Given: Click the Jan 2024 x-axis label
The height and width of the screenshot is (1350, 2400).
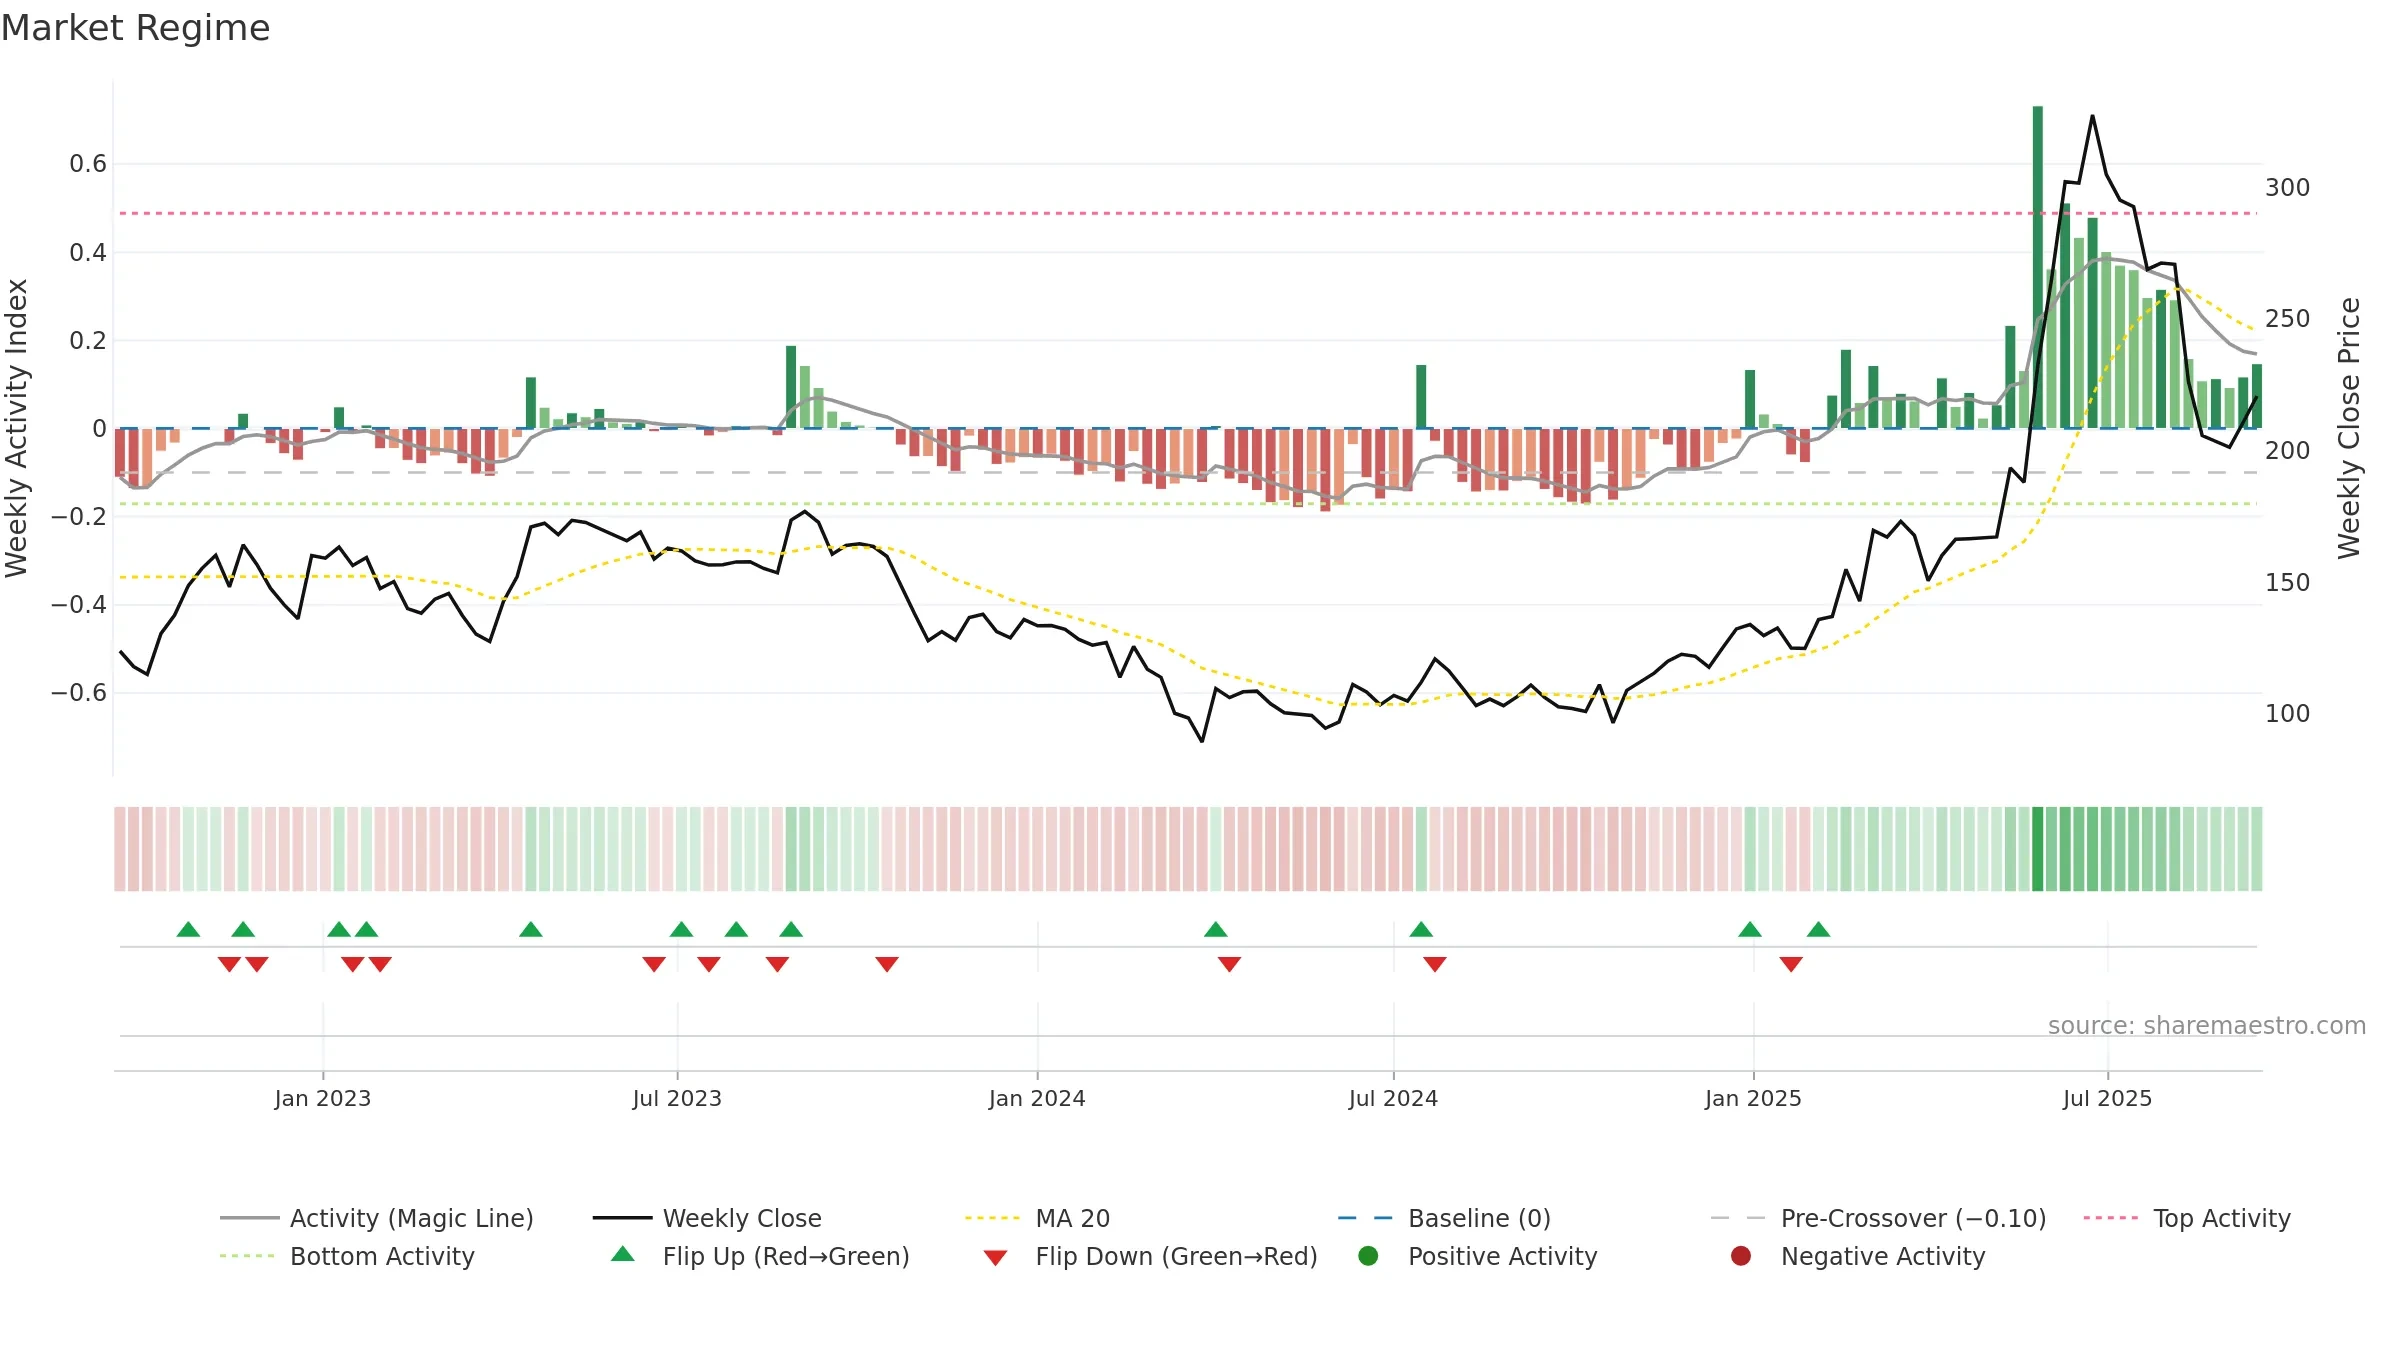Looking at the screenshot, I should [x=1037, y=1098].
